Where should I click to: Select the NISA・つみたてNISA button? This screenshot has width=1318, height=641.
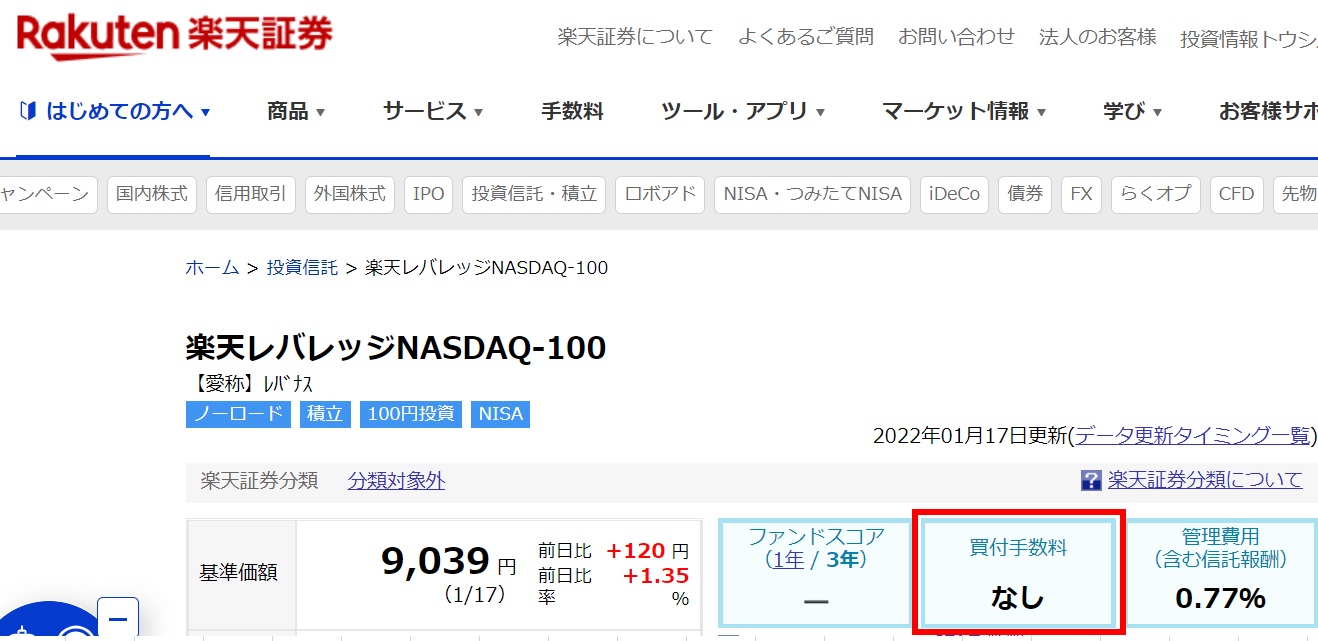812,194
